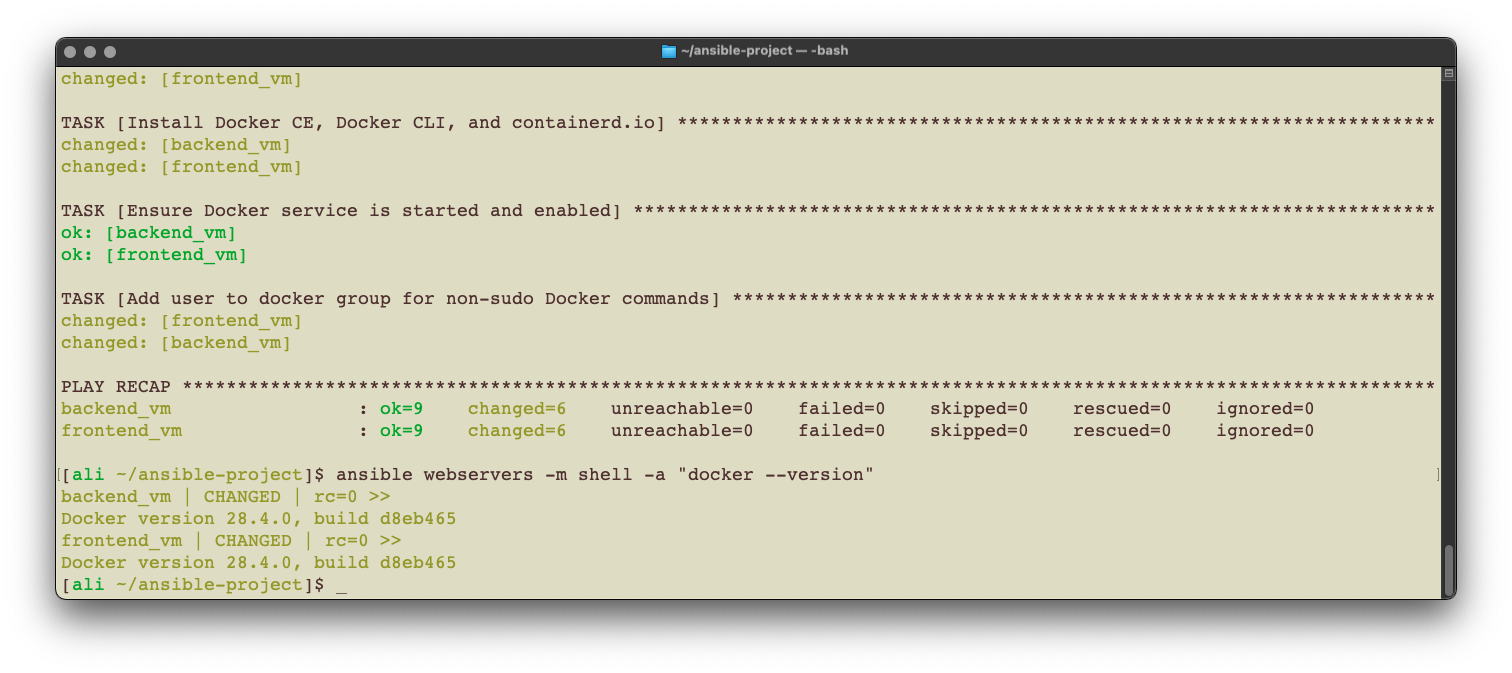The height and width of the screenshot is (673, 1512).
Task: Click the window zoom button in title bar
Action: pos(110,52)
